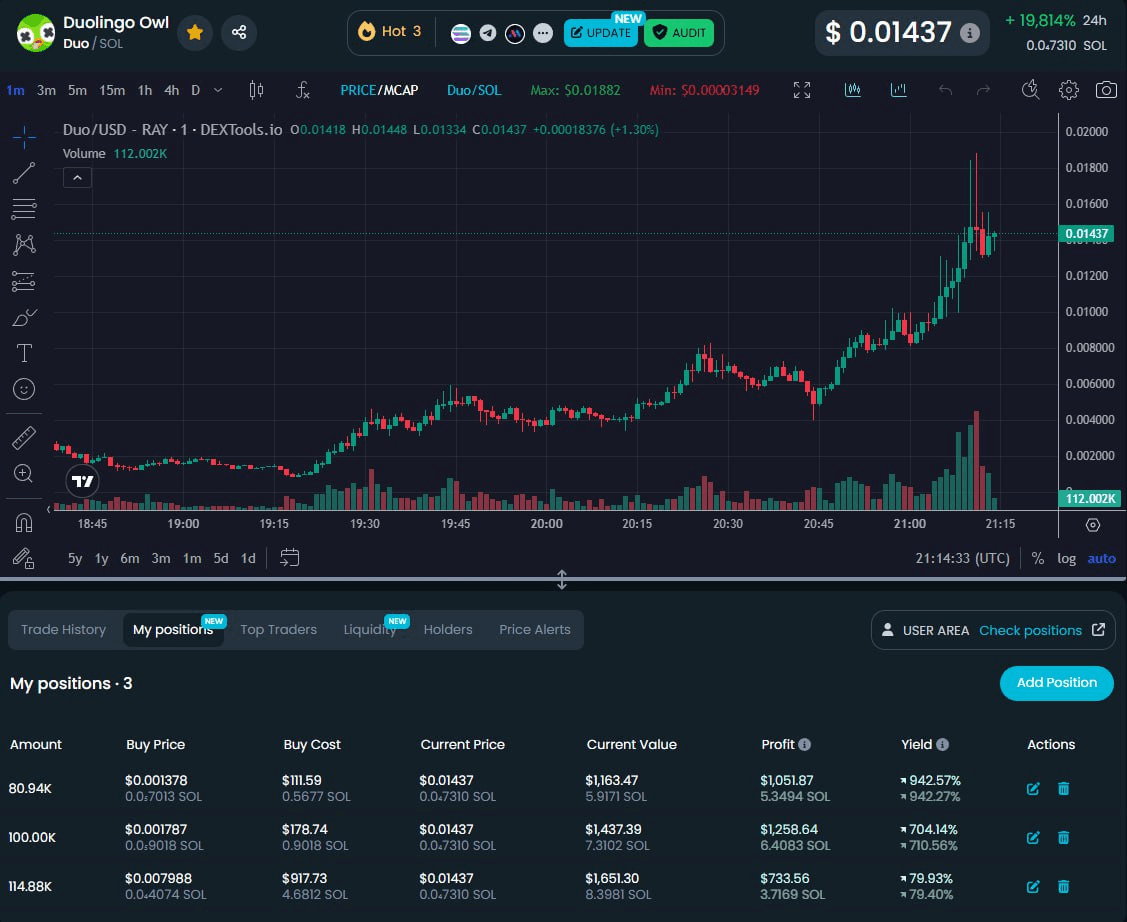This screenshot has height=922, width=1127.
Task: Click the panel resize handle below chart
Action: click(x=562, y=579)
